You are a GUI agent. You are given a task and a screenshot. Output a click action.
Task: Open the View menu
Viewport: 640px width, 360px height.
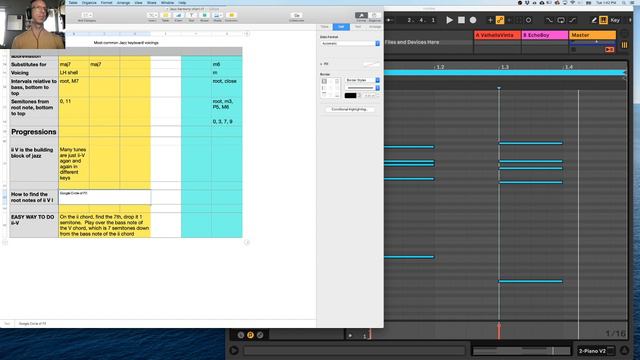[138, 2]
